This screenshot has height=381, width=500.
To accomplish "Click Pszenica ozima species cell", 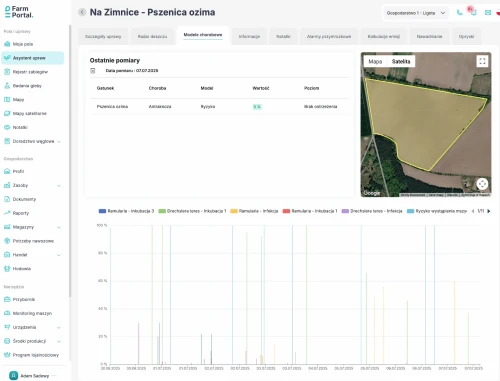I will 112,107.
